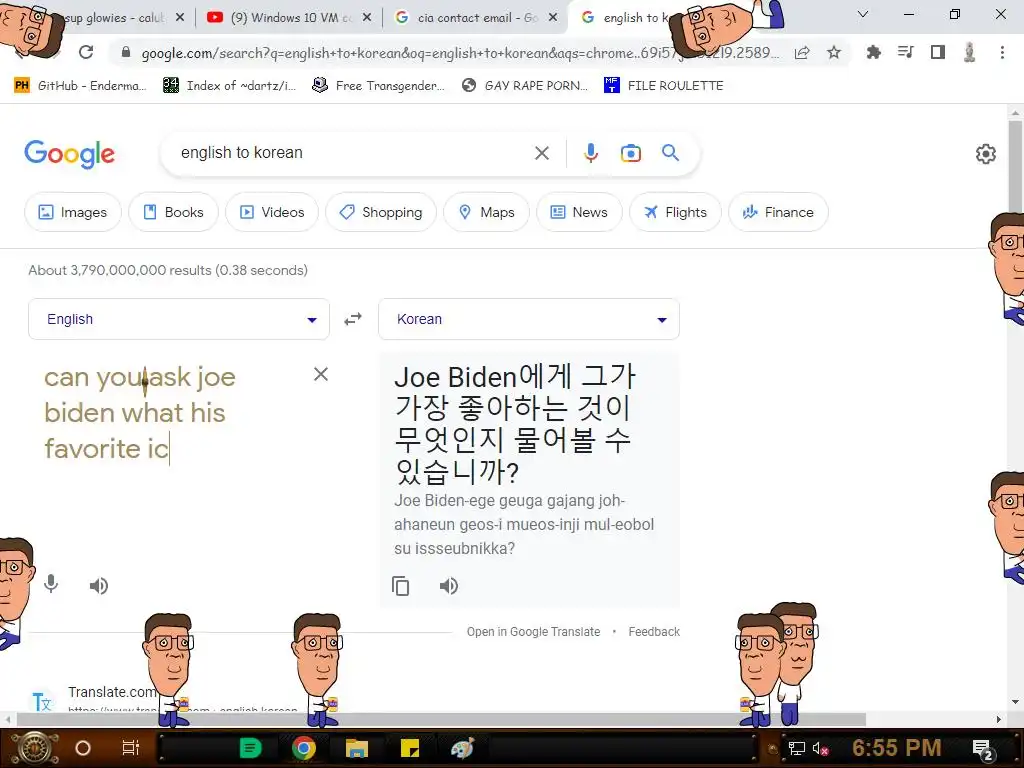Open the tab search chevron

click(x=863, y=14)
